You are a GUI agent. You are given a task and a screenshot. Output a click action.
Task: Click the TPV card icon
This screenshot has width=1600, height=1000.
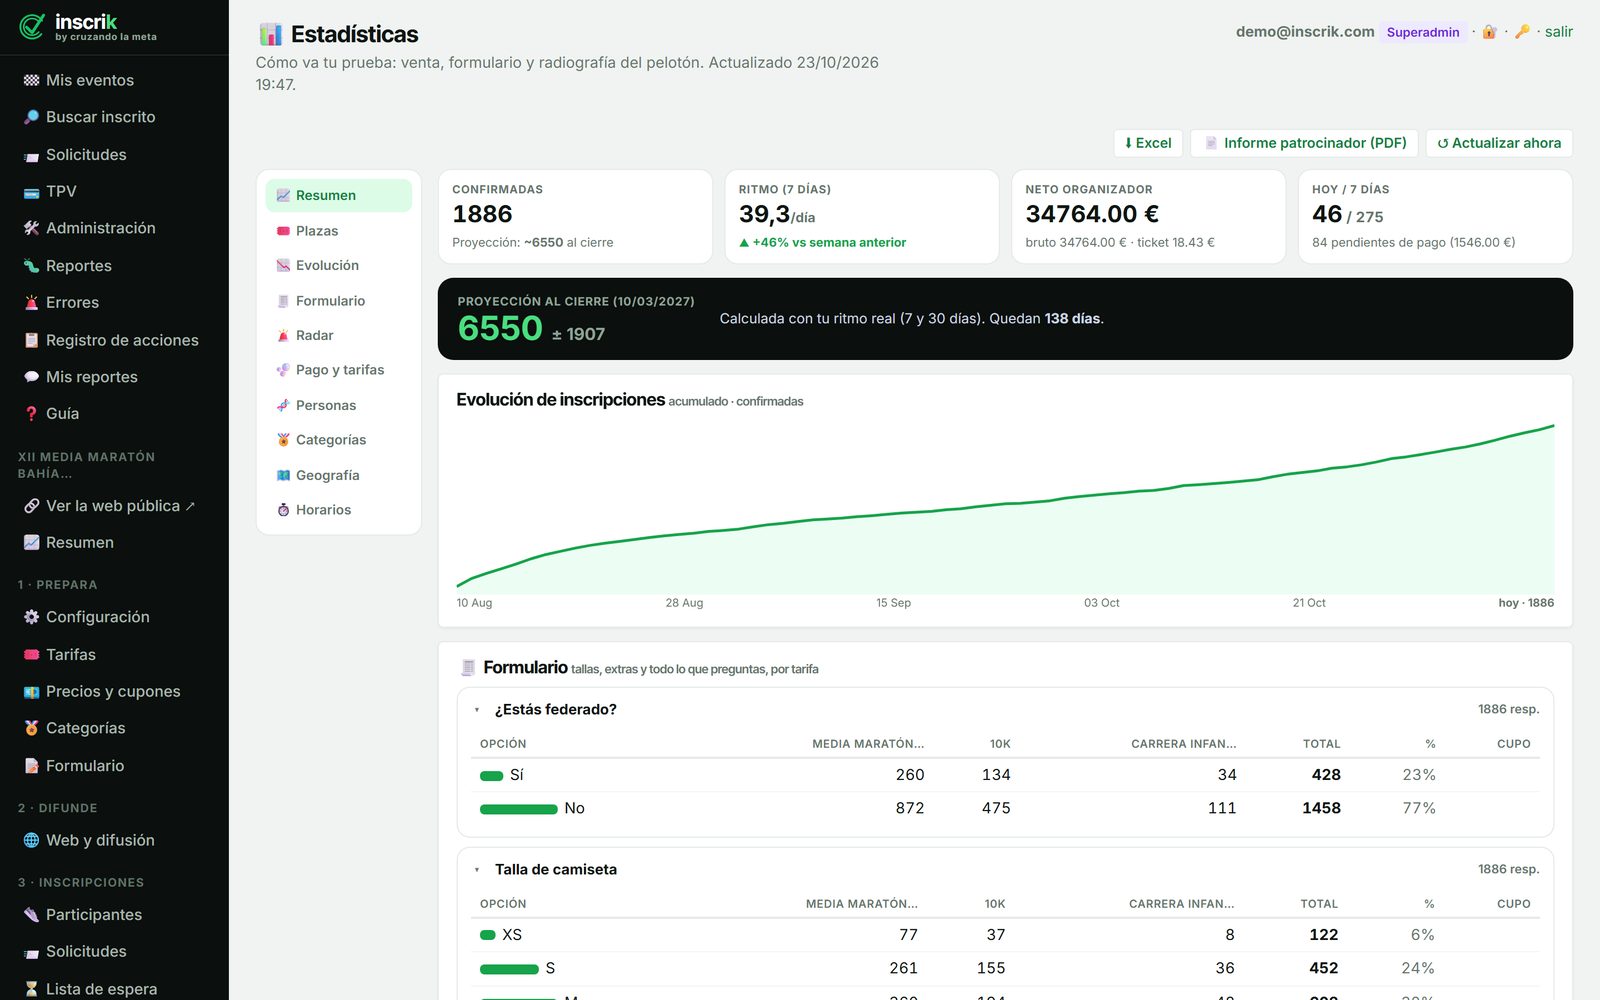[x=32, y=191]
